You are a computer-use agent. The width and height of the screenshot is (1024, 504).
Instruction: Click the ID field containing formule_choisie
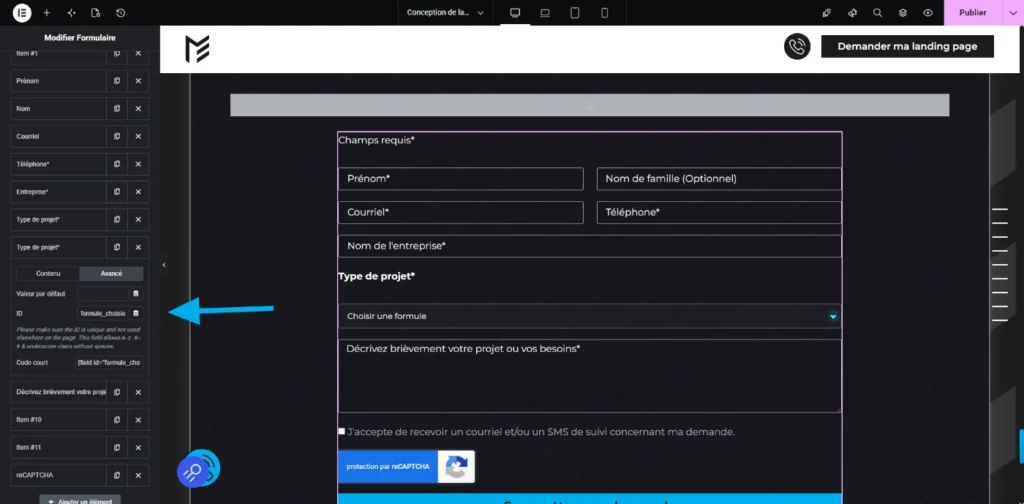103,313
